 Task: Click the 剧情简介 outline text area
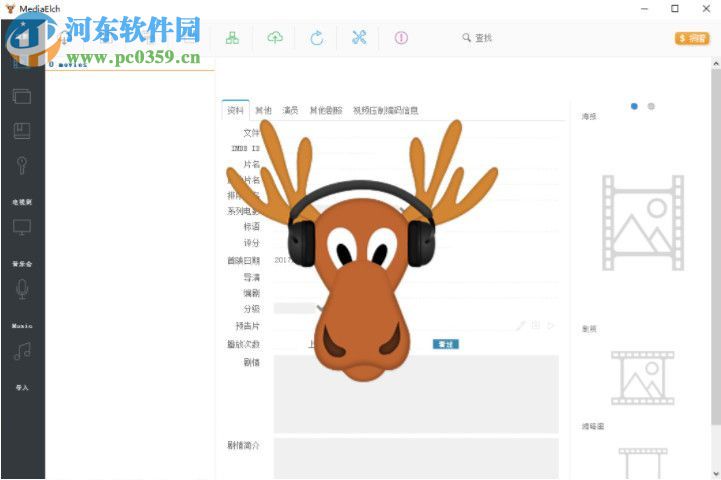click(x=416, y=459)
